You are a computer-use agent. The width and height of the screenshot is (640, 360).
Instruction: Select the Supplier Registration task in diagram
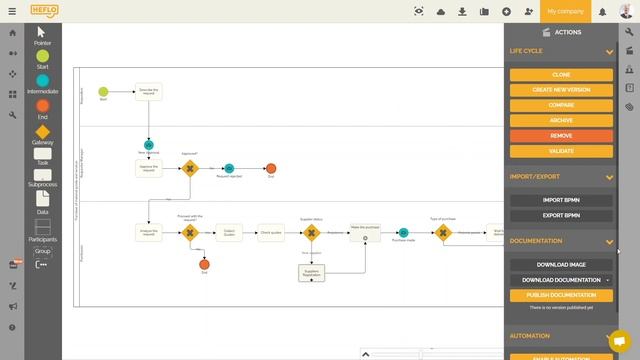311,273
